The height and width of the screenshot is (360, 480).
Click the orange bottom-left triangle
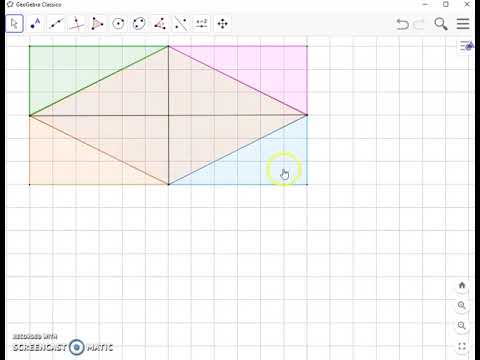75,161
